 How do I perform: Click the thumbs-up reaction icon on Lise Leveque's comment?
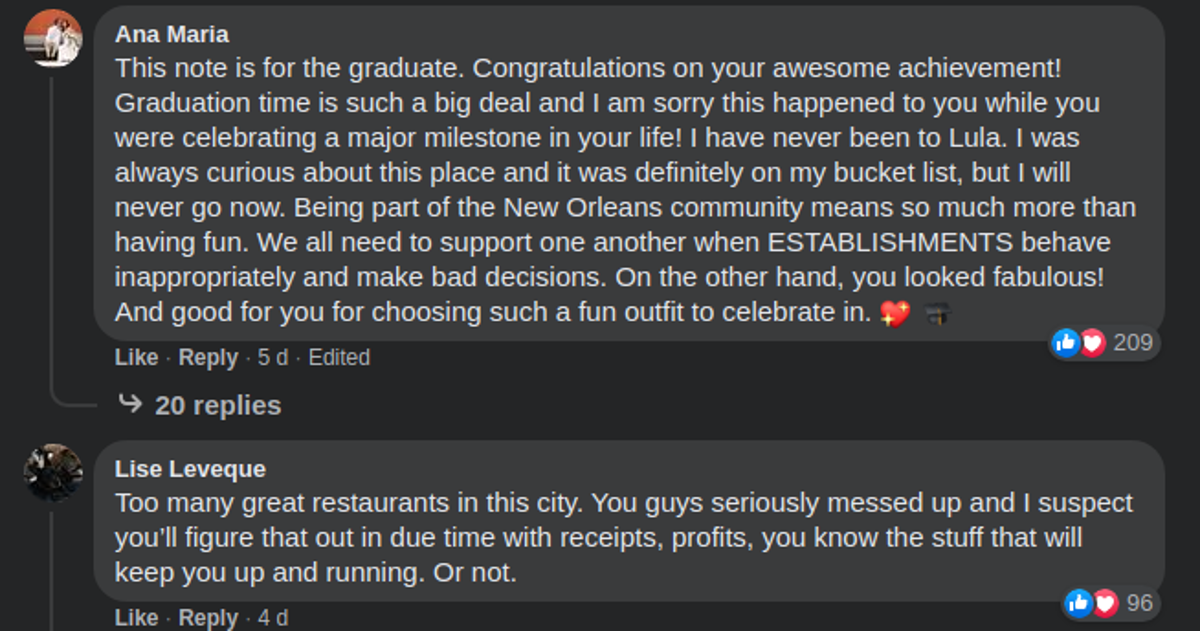click(x=1080, y=603)
